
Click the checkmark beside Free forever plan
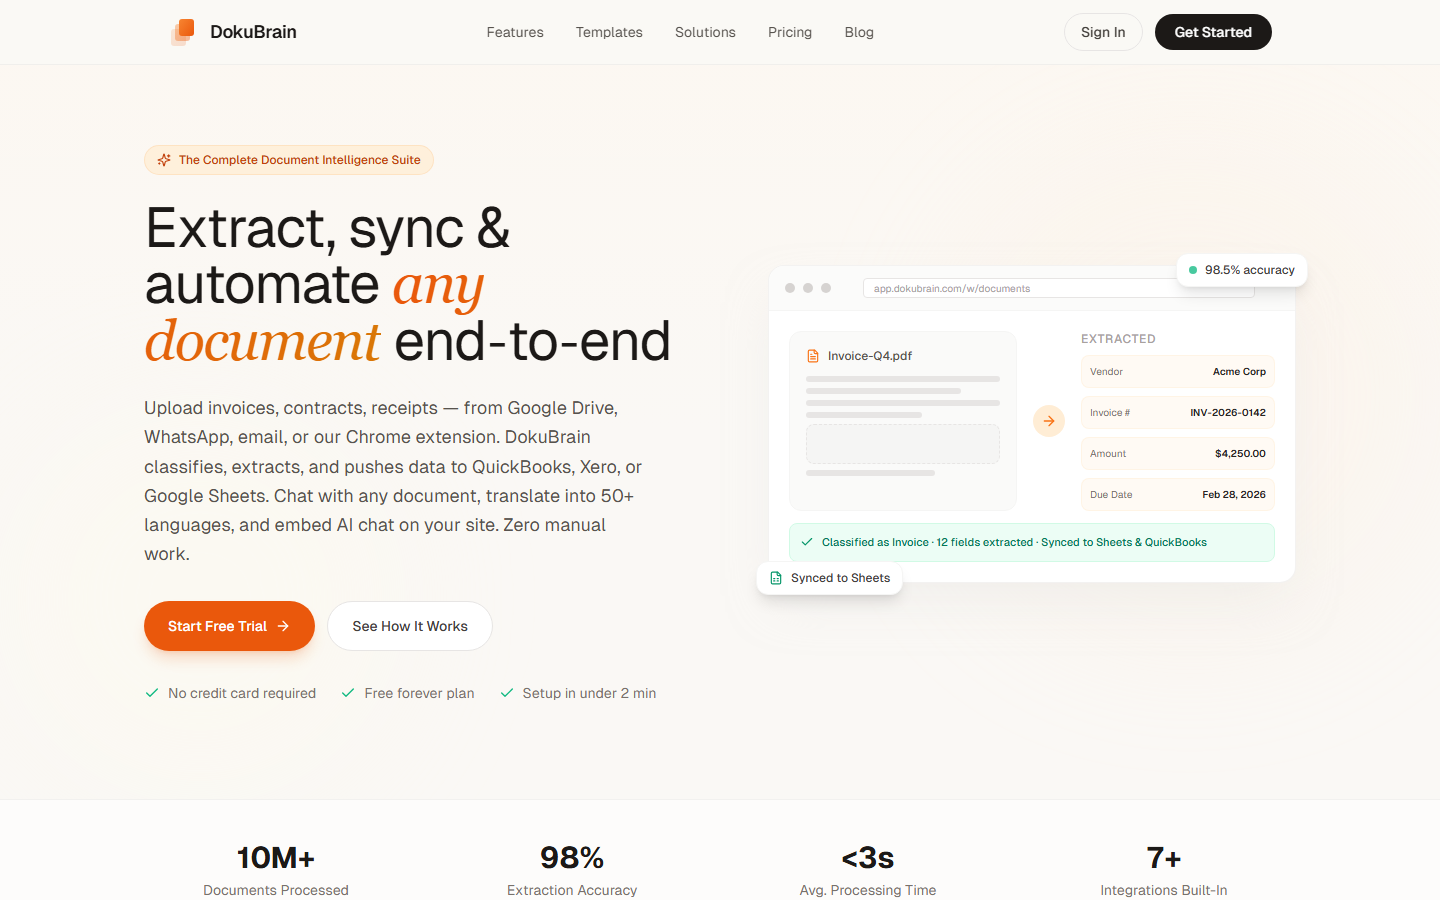click(348, 692)
